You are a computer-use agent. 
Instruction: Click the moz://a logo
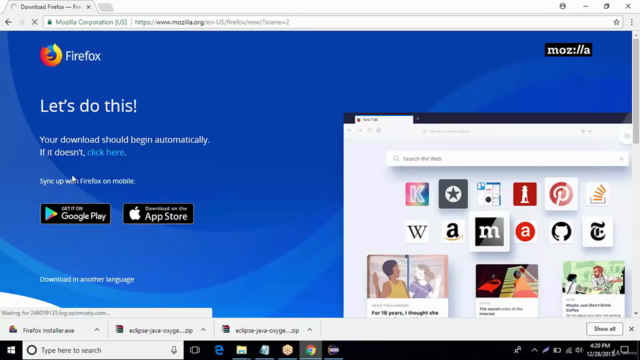568,50
